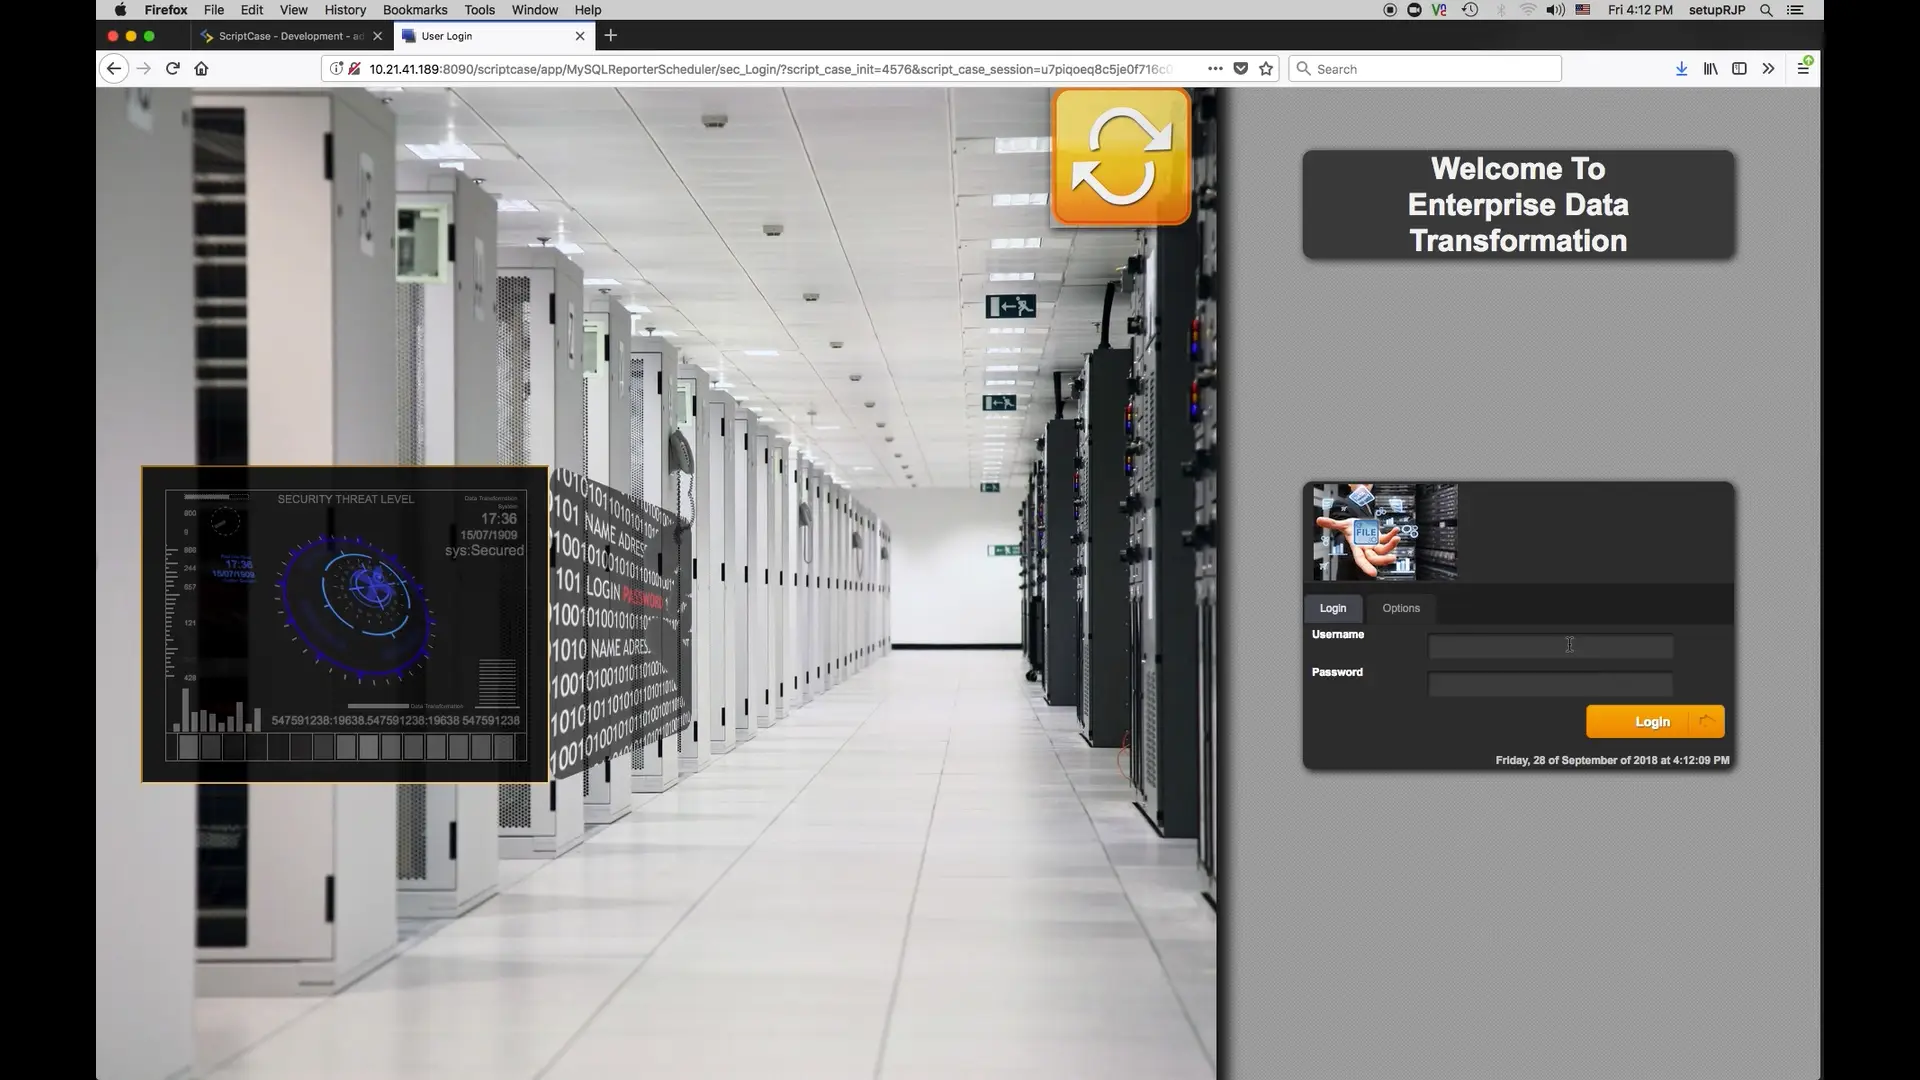
Task: Reload page with browser refresh icon
Action: pyautogui.click(x=172, y=68)
